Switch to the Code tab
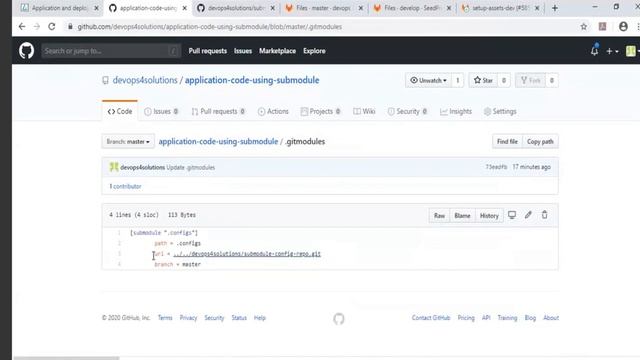Viewport: 640px width, 360px height. pos(120,111)
